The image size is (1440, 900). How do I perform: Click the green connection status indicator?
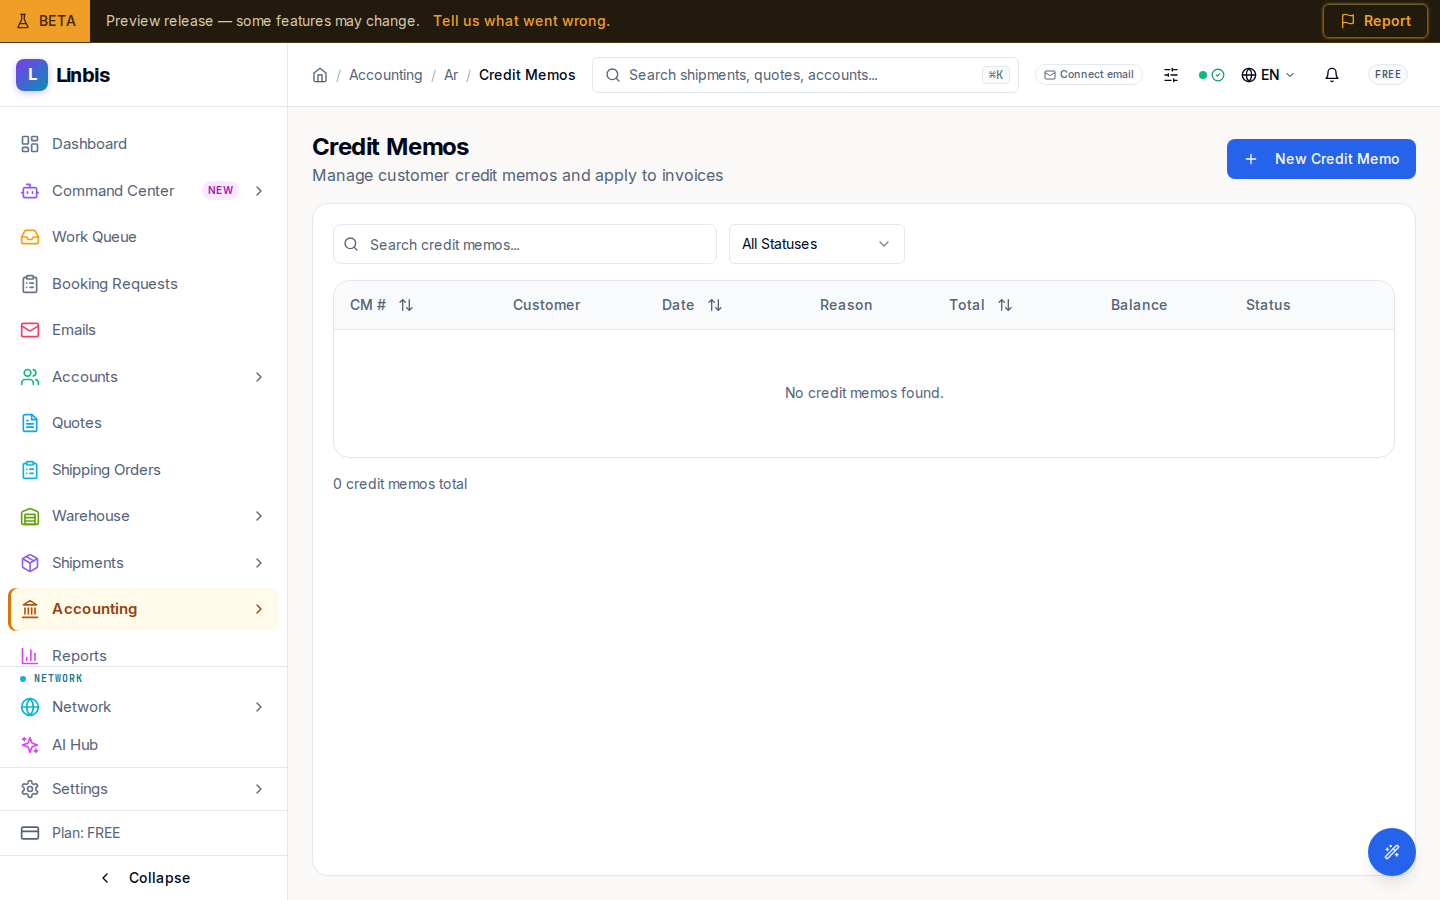coord(1211,75)
